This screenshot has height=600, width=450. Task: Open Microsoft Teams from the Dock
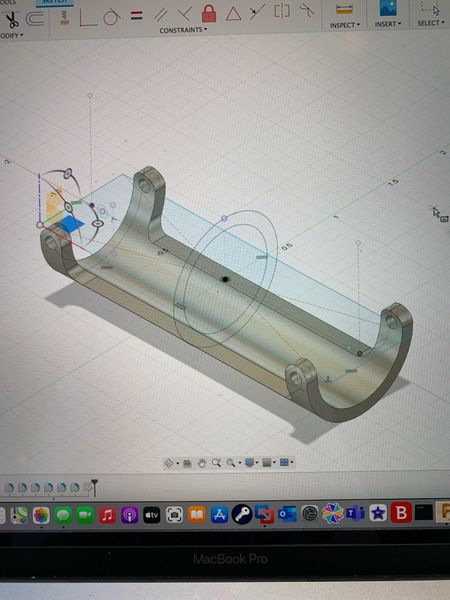(x=355, y=513)
